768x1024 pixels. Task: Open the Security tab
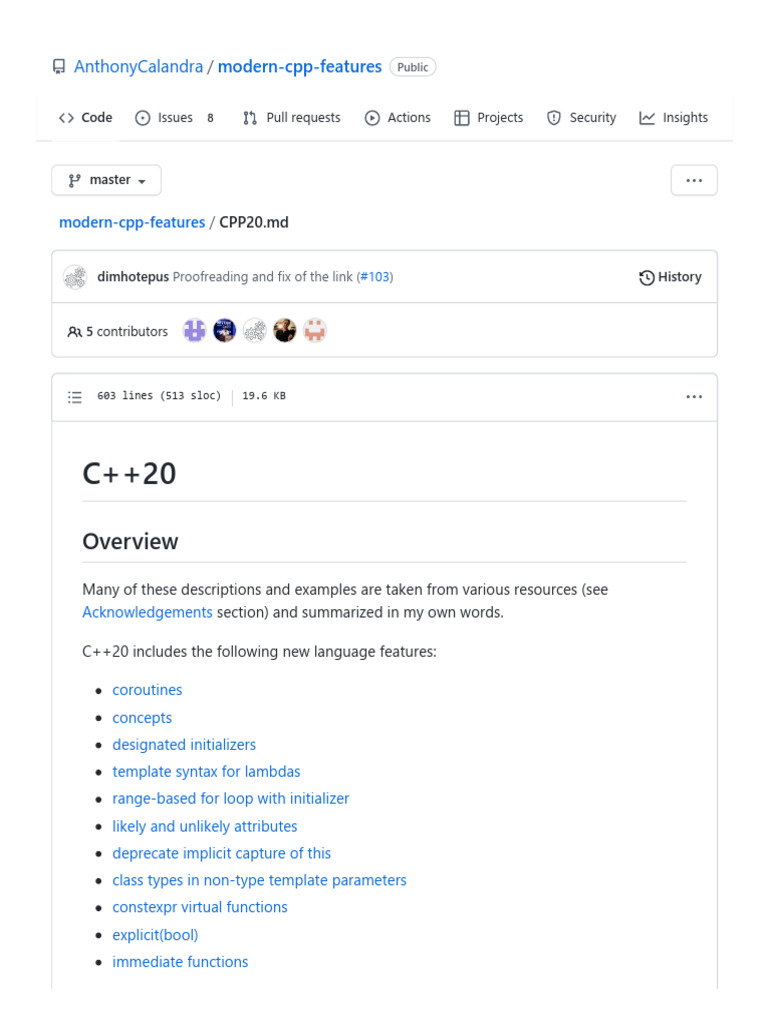pos(582,118)
